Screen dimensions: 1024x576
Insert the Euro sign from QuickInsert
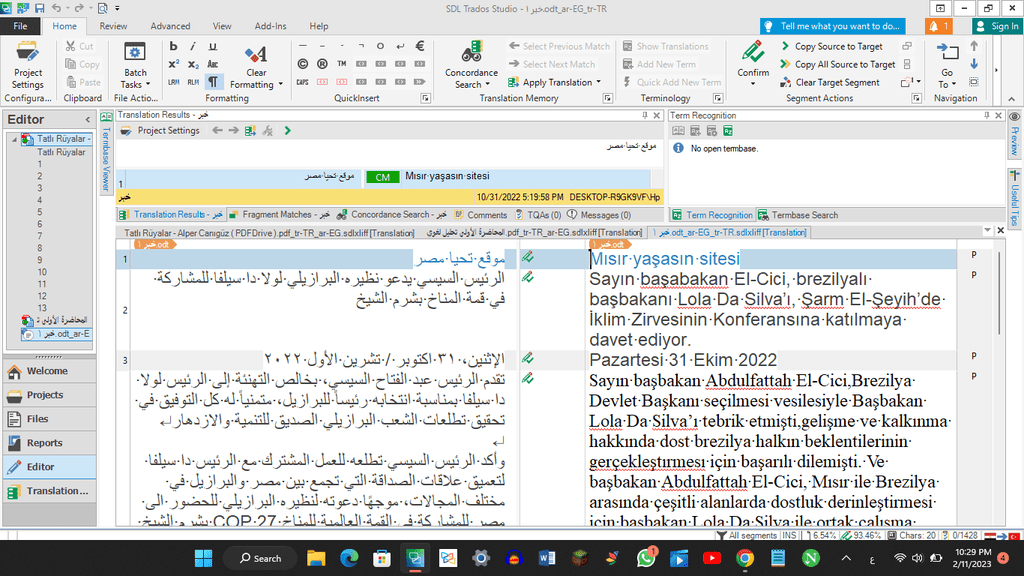coord(421,46)
